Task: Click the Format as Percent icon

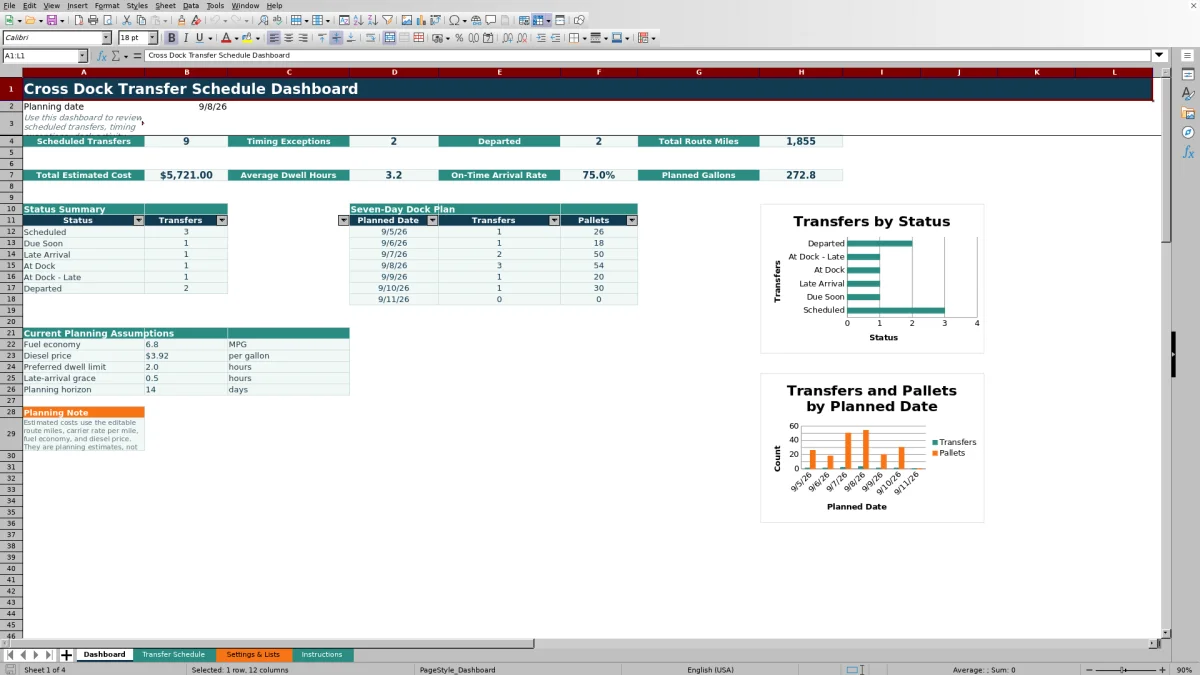Action: coord(459,38)
